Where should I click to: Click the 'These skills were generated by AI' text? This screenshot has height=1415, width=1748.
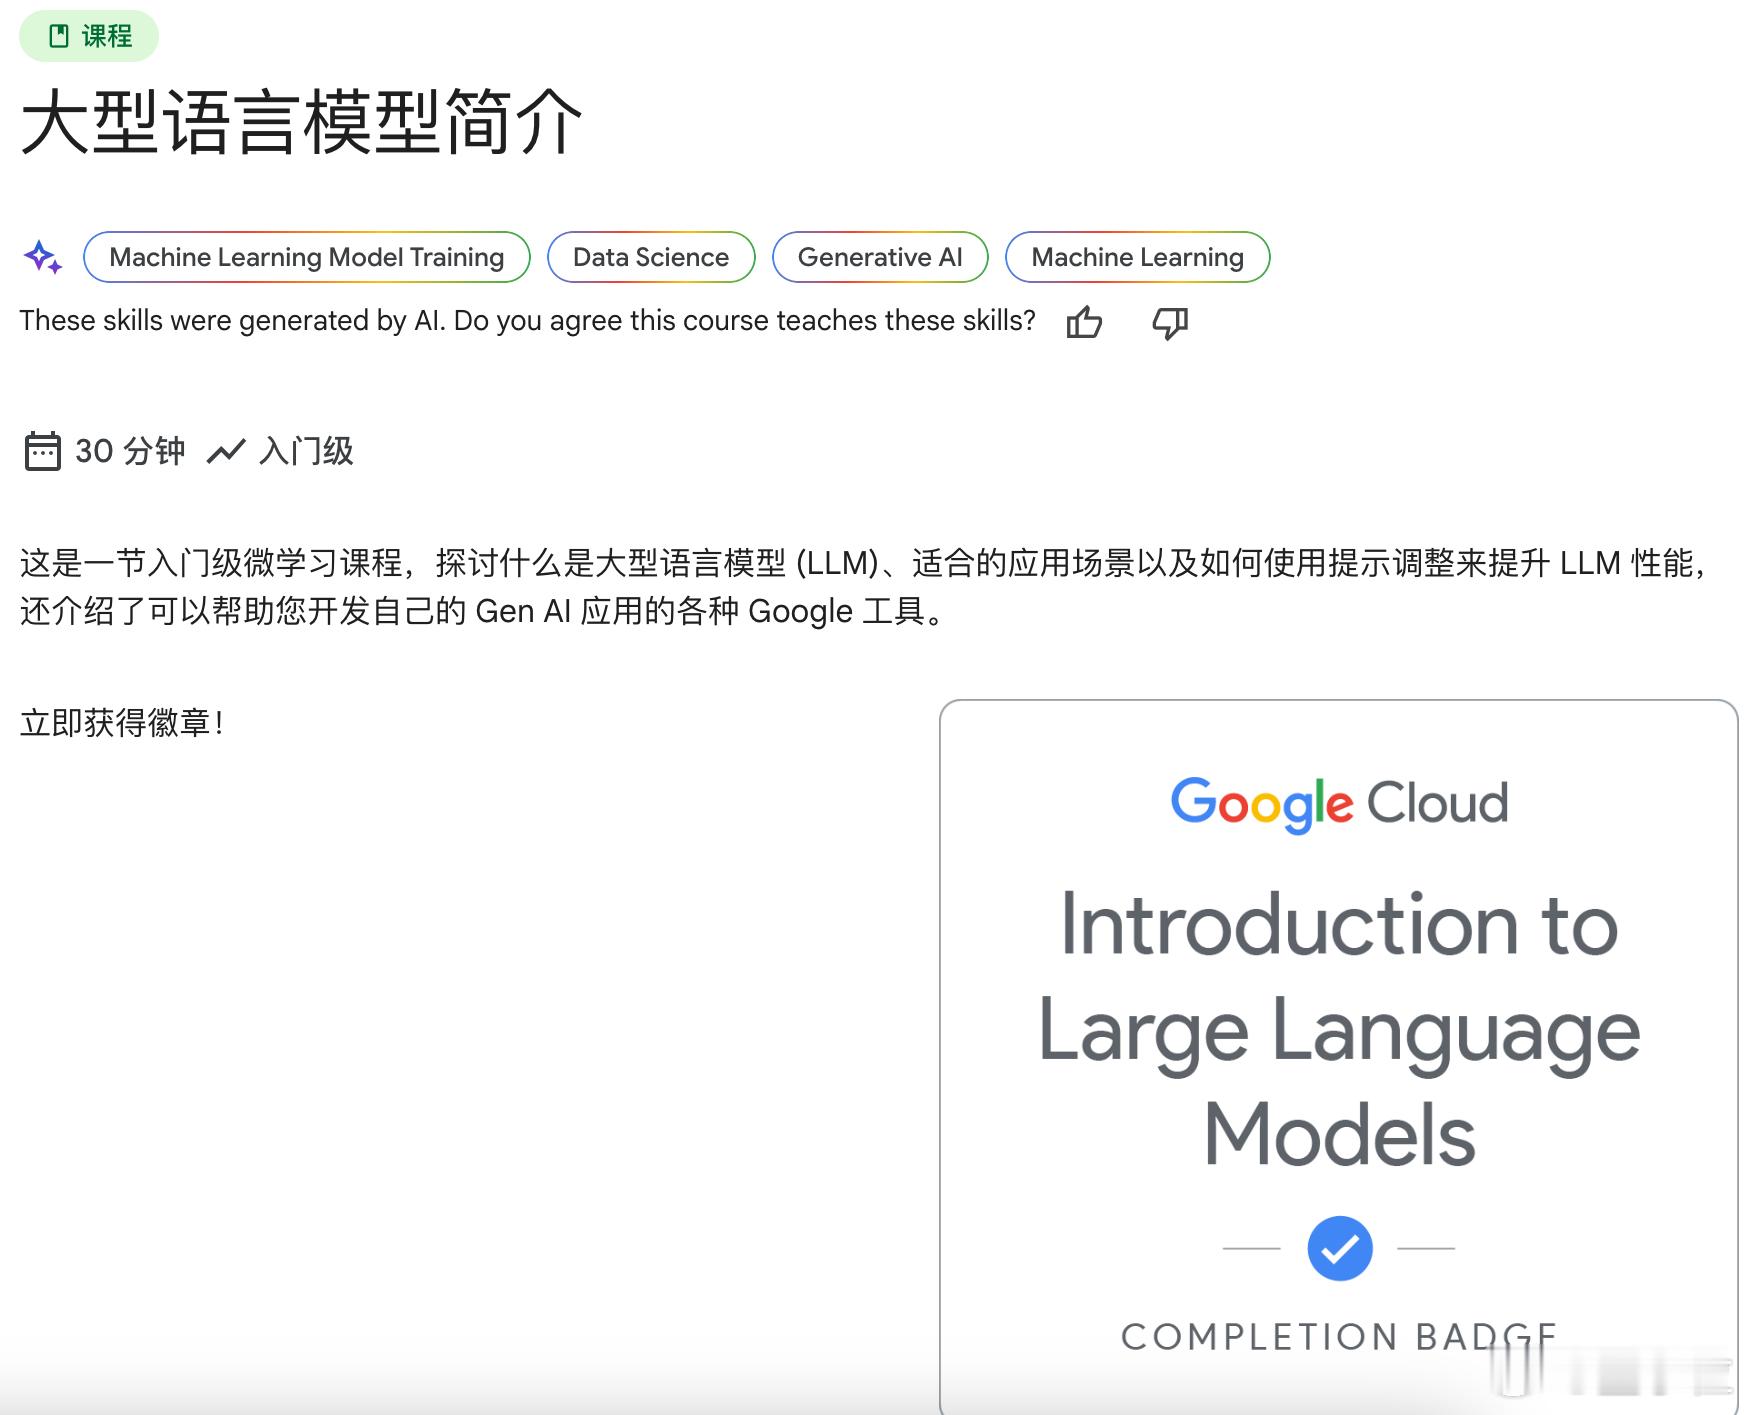click(527, 320)
